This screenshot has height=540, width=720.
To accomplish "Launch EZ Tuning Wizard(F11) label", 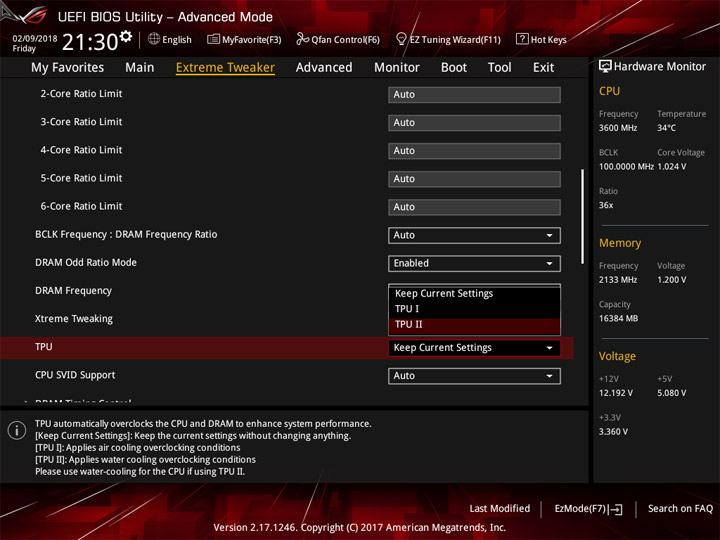I will 455,39.
